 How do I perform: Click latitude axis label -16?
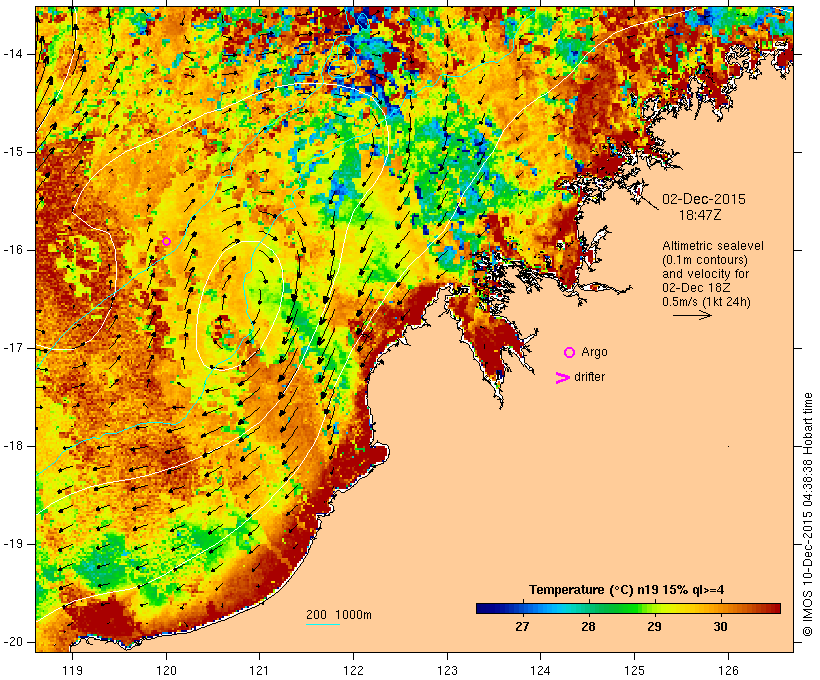pos(12,250)
